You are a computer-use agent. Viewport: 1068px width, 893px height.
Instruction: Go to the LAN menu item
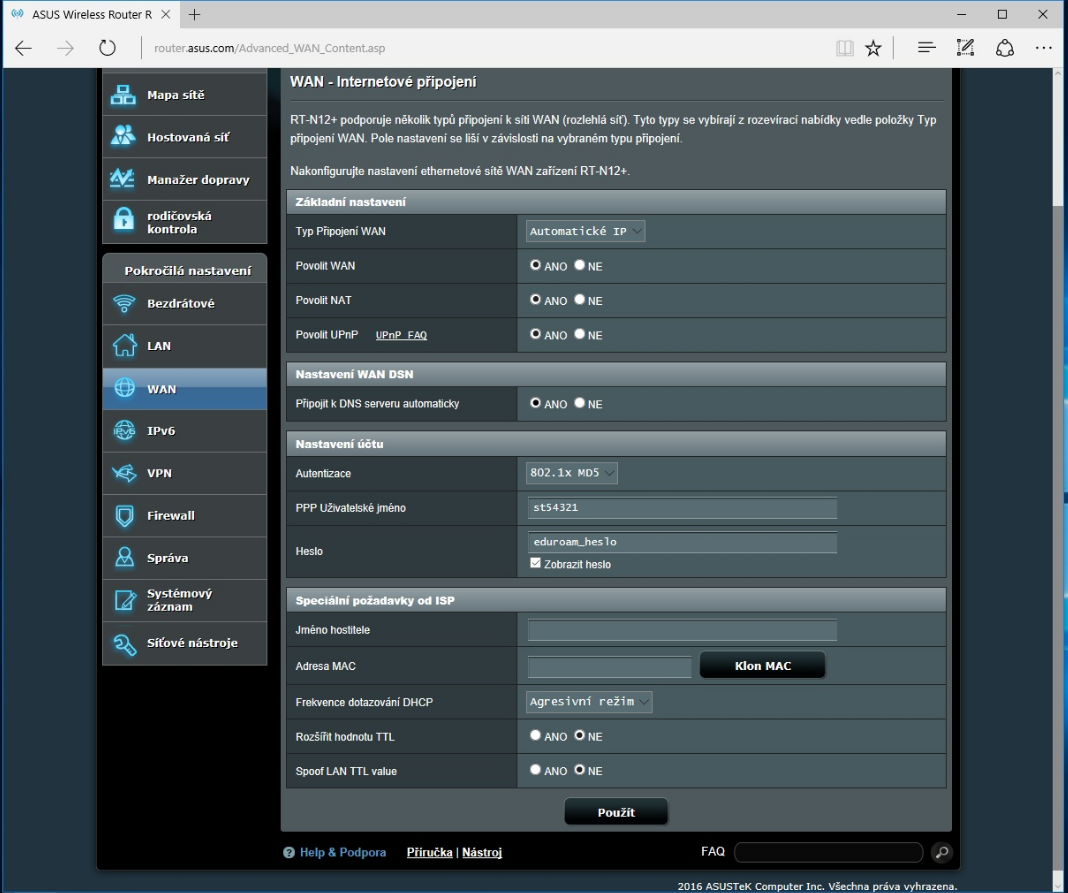(185, 346)
